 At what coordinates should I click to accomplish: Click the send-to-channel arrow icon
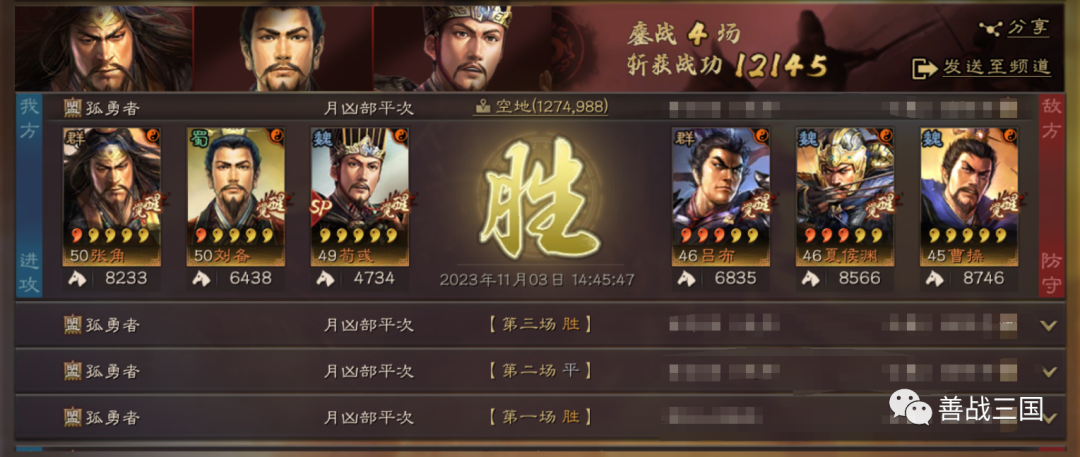[x=924, y=68]
